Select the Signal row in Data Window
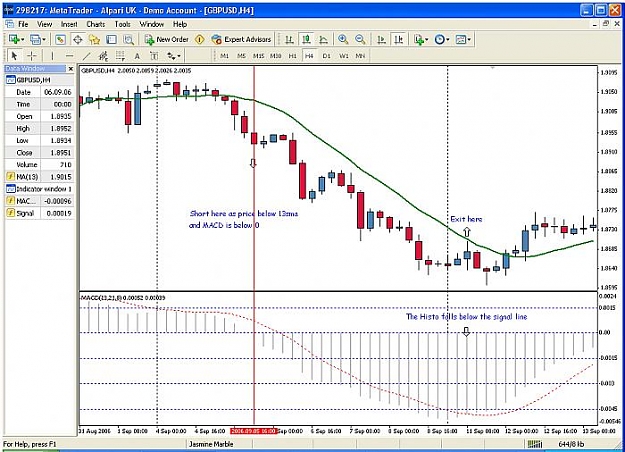Image resolution: width=625 pixels, height=452 pixels. pos(39,213)
